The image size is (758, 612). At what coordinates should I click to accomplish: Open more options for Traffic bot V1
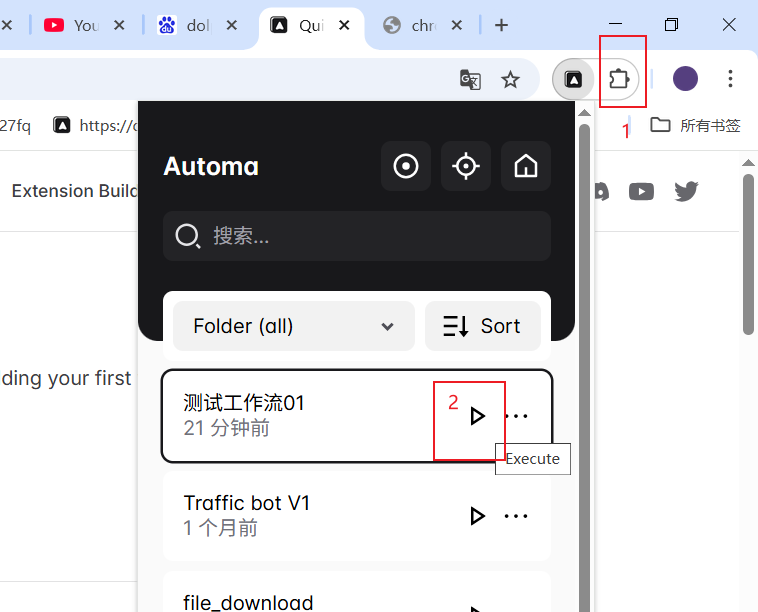(x=516, y=516)
